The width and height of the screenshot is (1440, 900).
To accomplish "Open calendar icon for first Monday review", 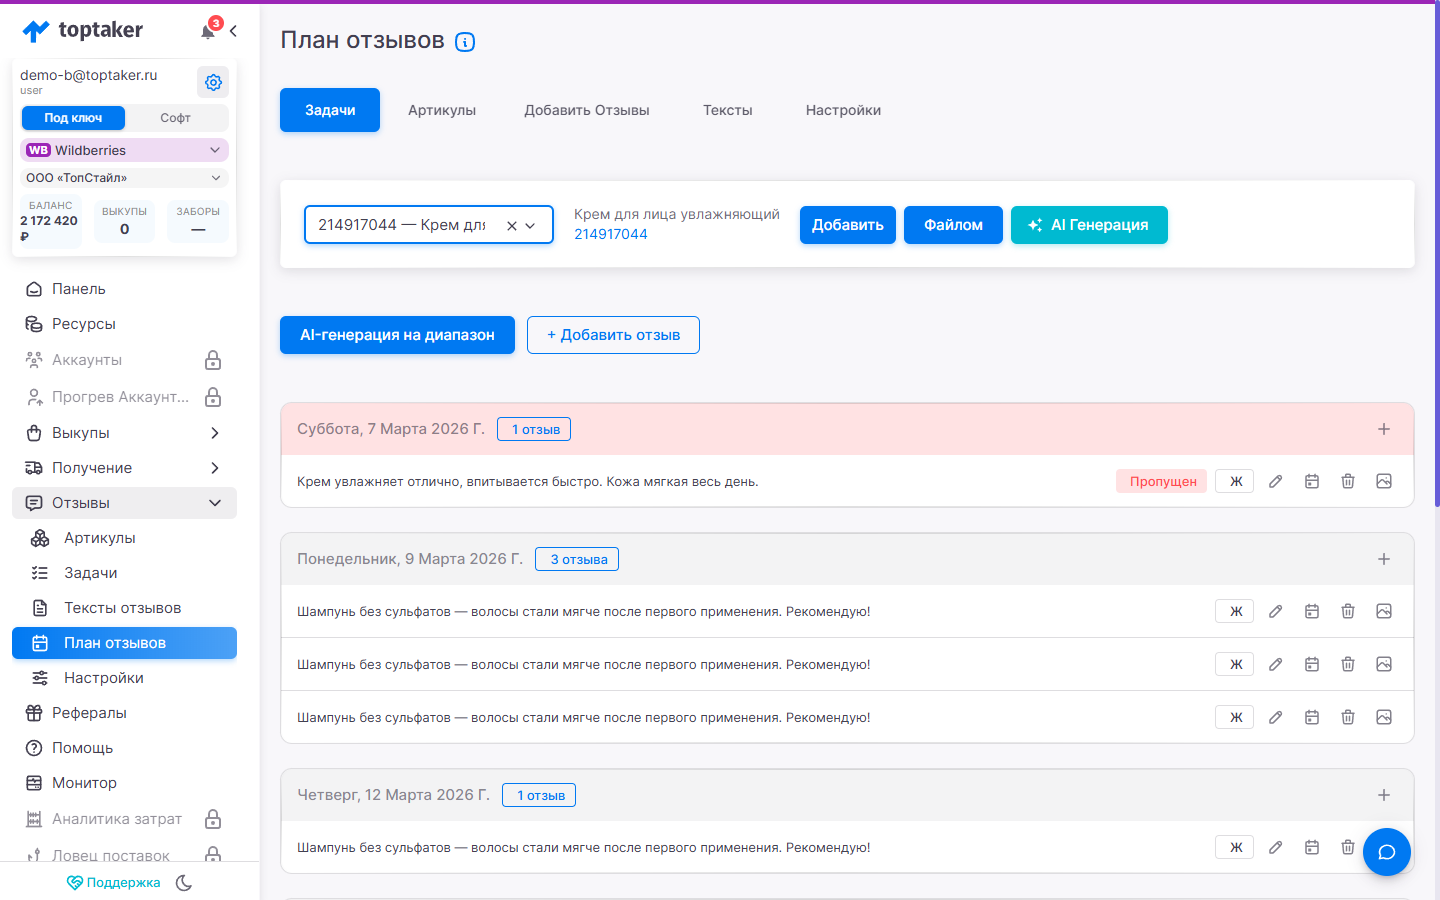I will point(1312,611).
